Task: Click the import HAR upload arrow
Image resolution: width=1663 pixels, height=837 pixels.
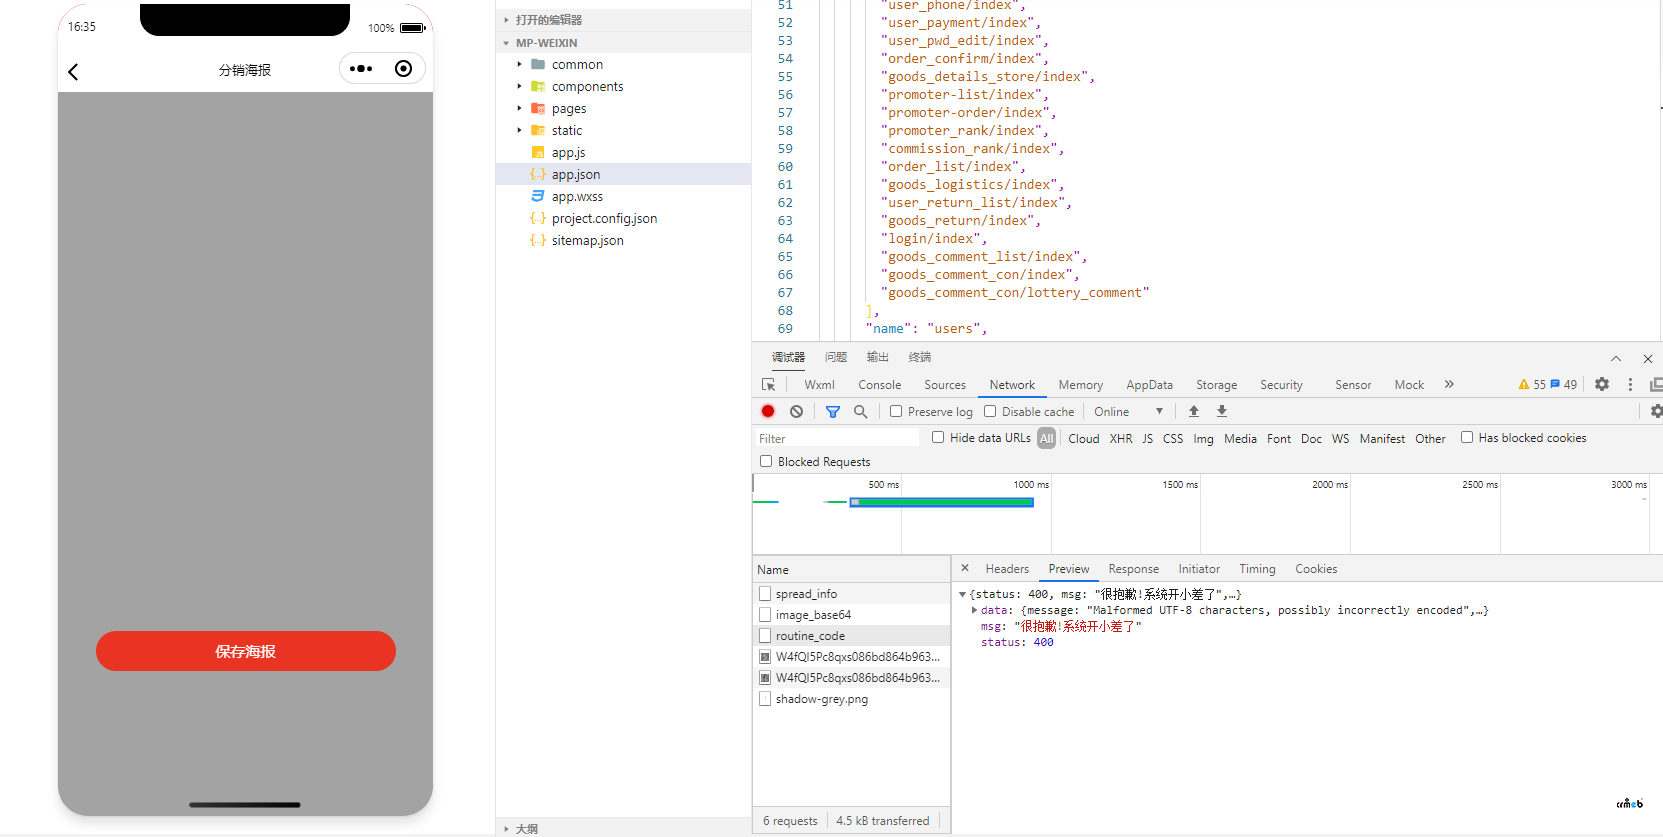Action: (x=1193, y=411)
